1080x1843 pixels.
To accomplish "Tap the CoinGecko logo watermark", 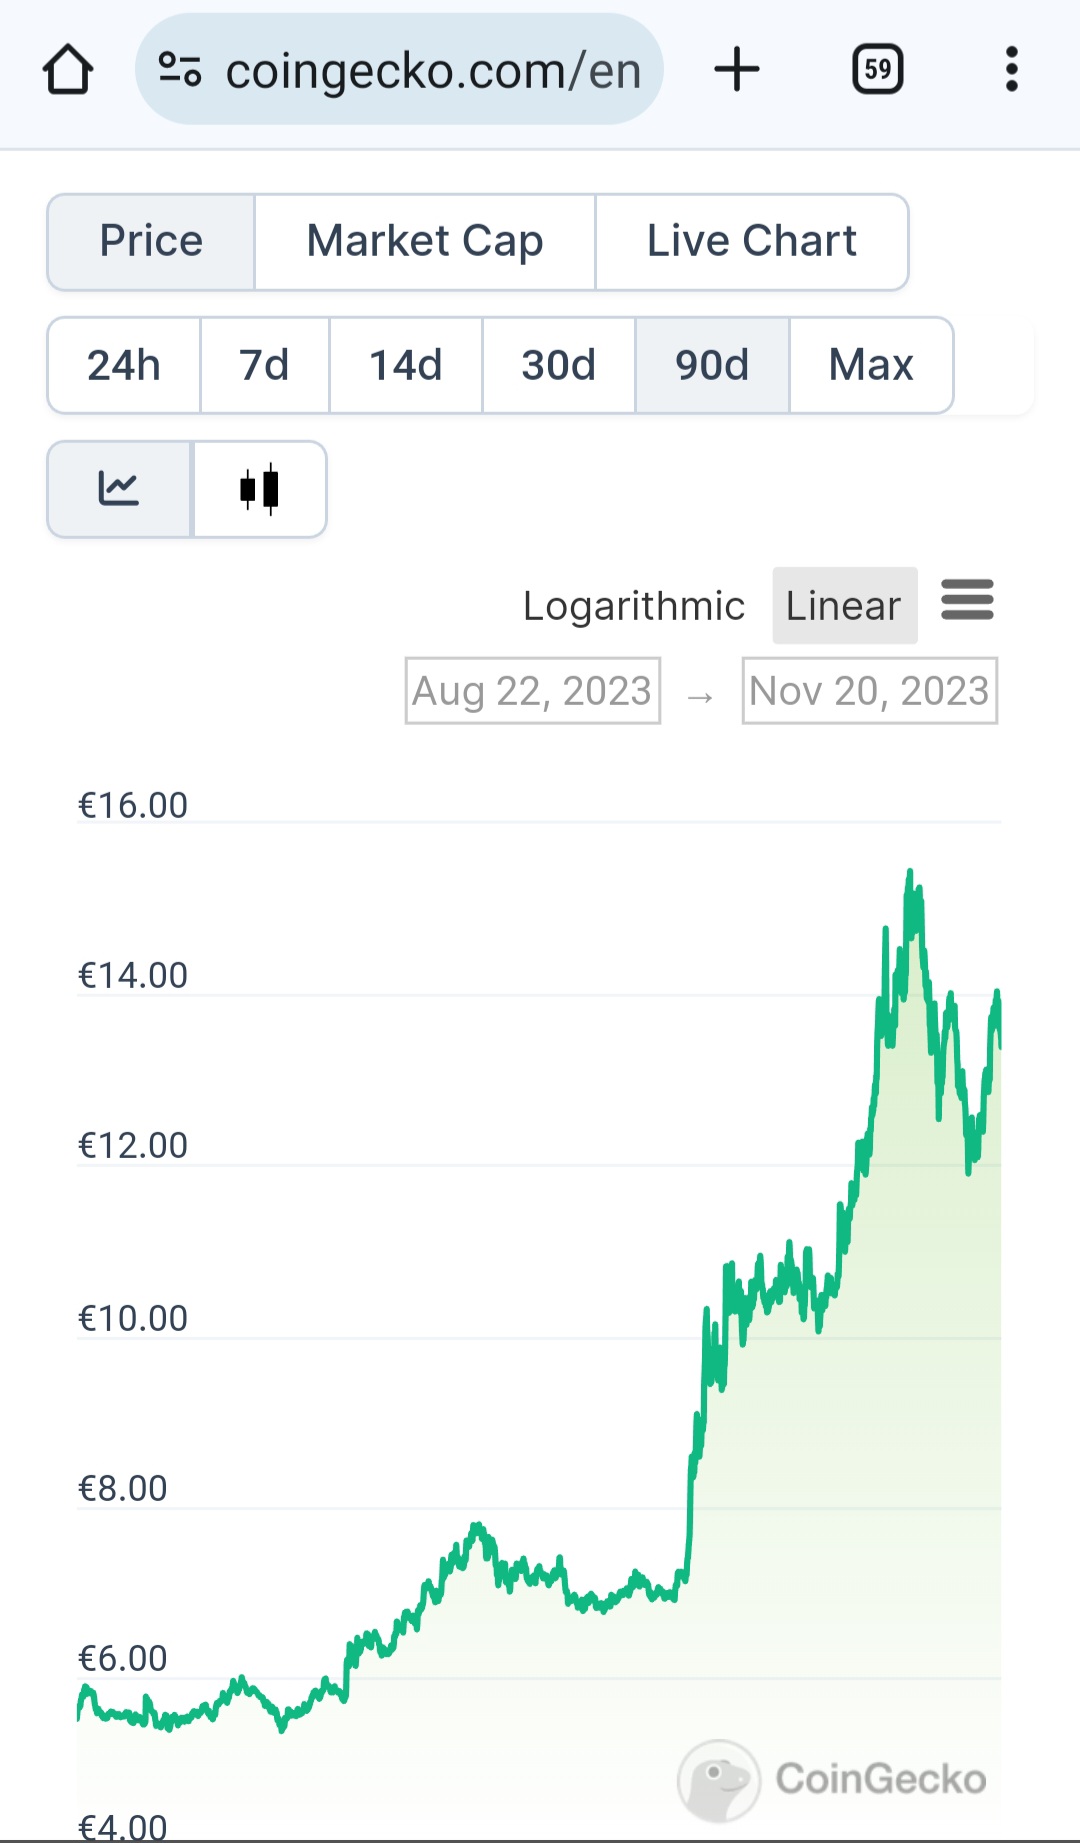I will [x=832, y=1779].
